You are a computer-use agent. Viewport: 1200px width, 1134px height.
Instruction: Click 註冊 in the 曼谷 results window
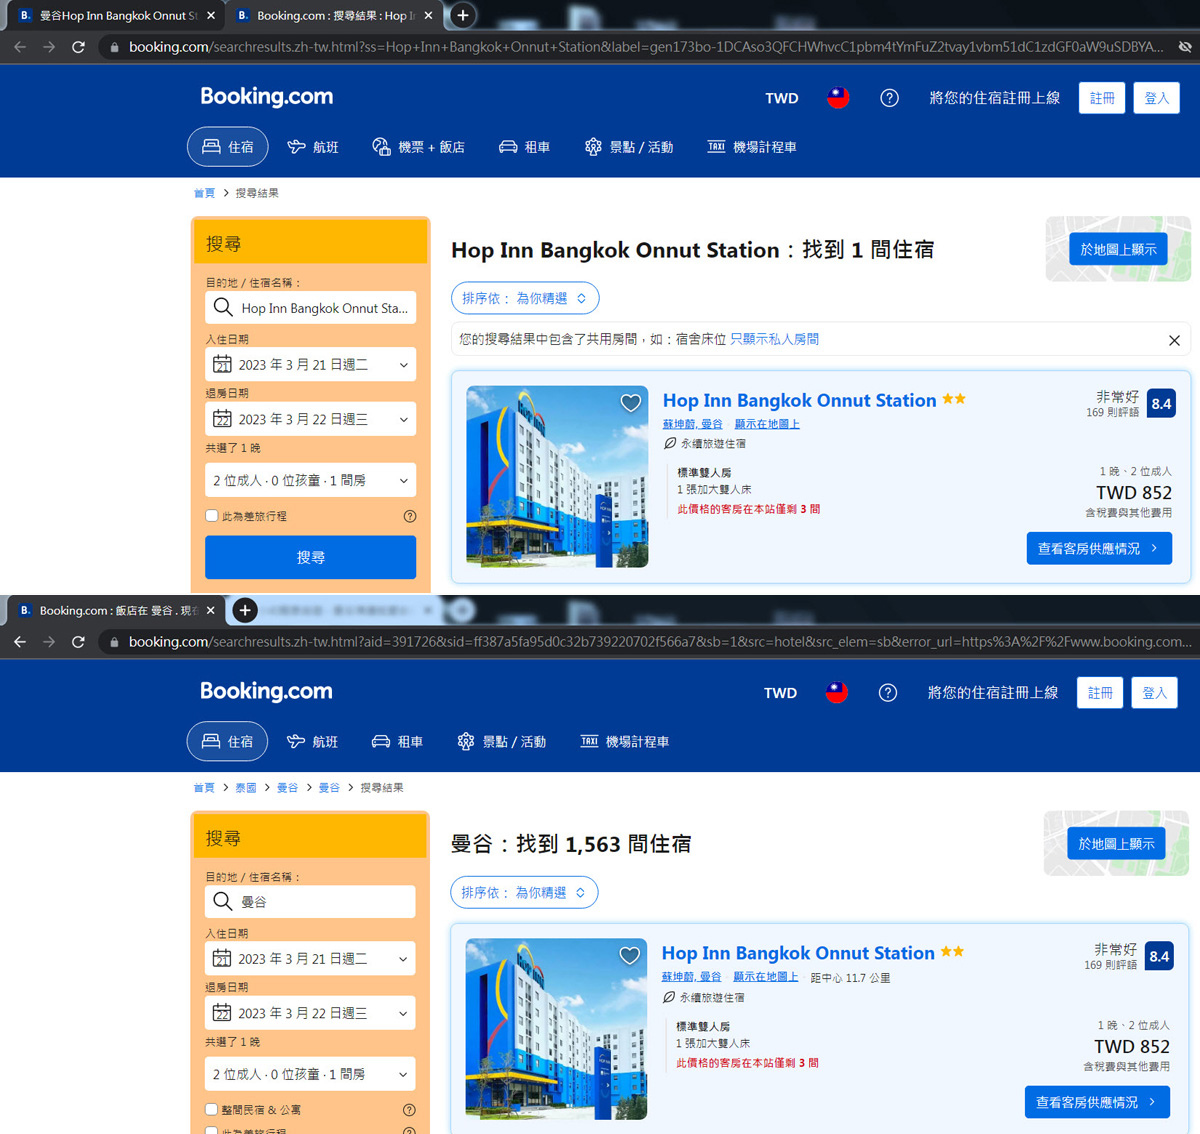1100,692
